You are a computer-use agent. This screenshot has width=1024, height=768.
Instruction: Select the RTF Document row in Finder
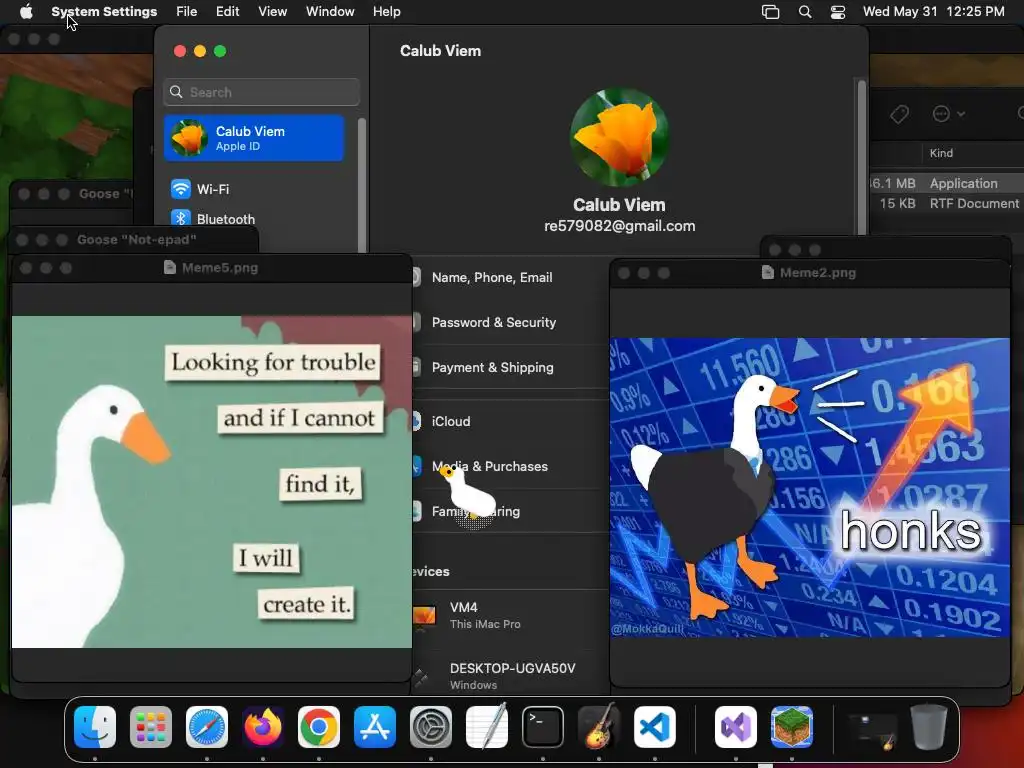click(x=947, y=203)
